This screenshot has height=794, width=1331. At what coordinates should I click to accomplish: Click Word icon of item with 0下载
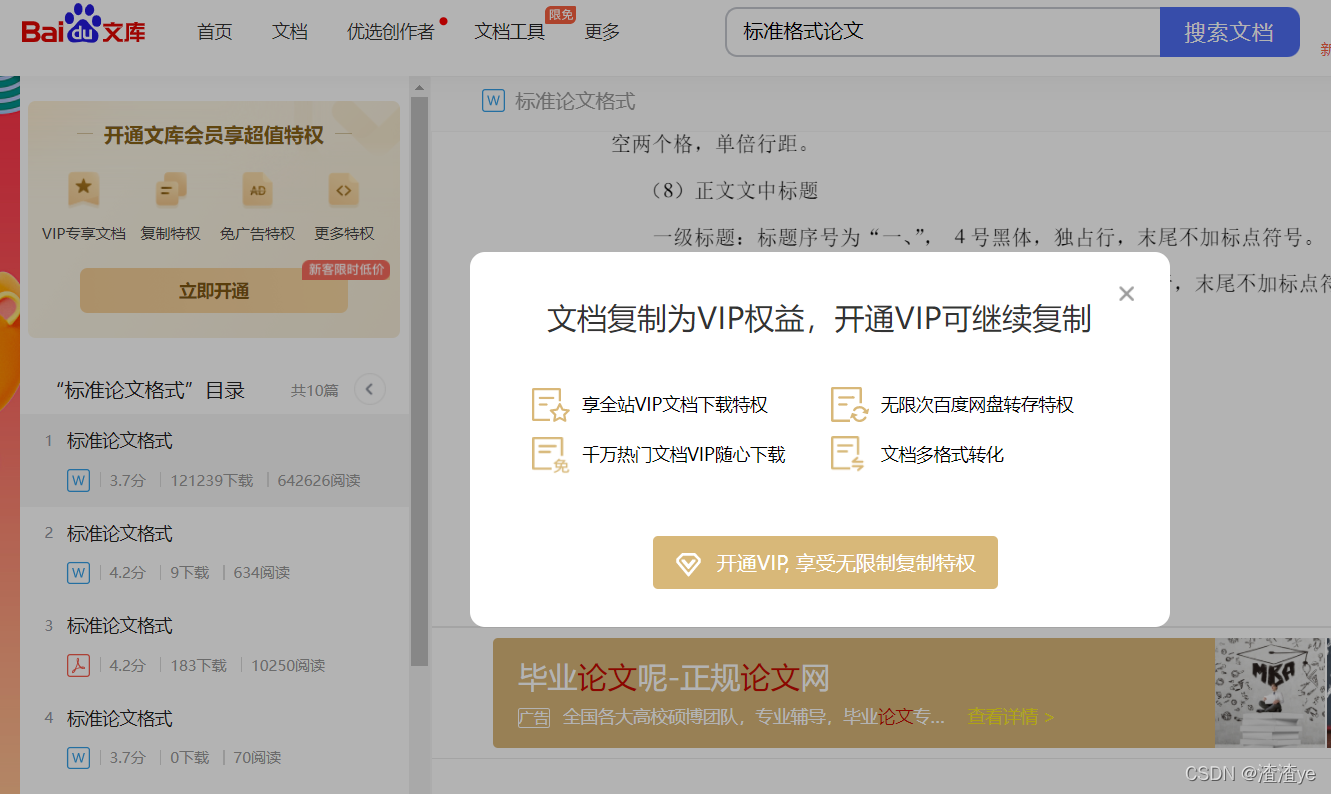click(79, 758)
